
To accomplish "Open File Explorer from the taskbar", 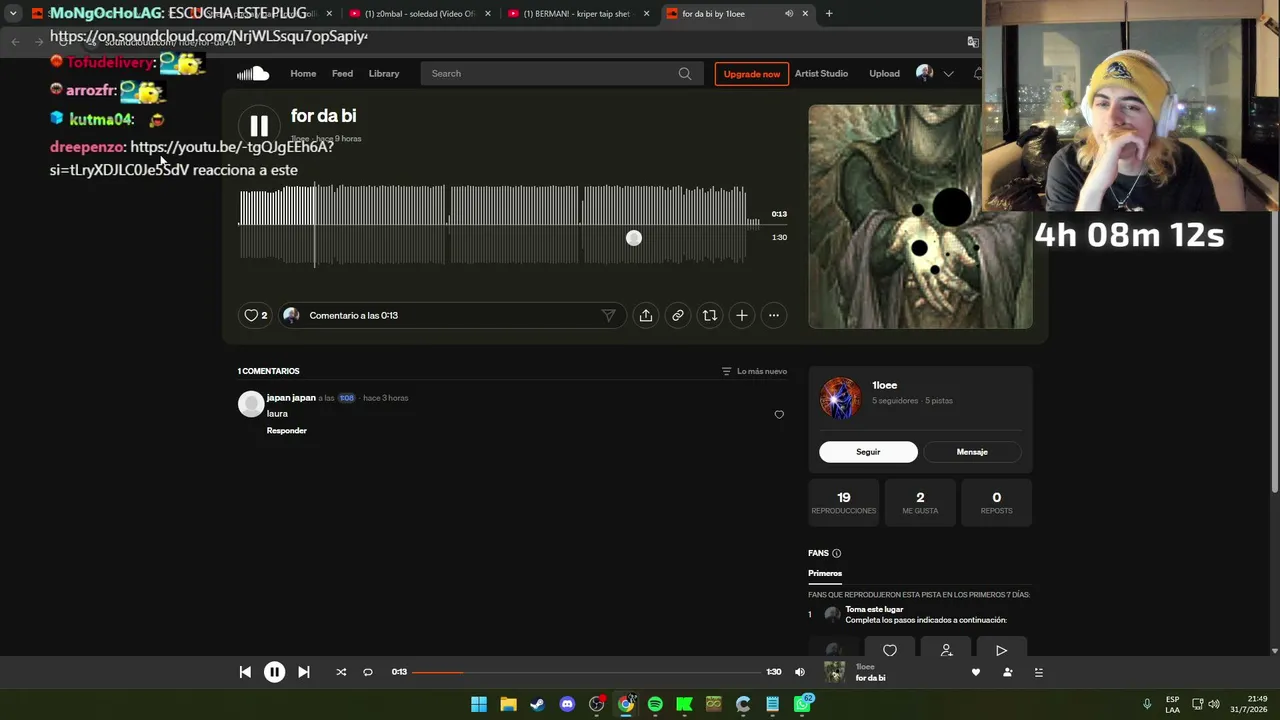I will click(508, 704).
